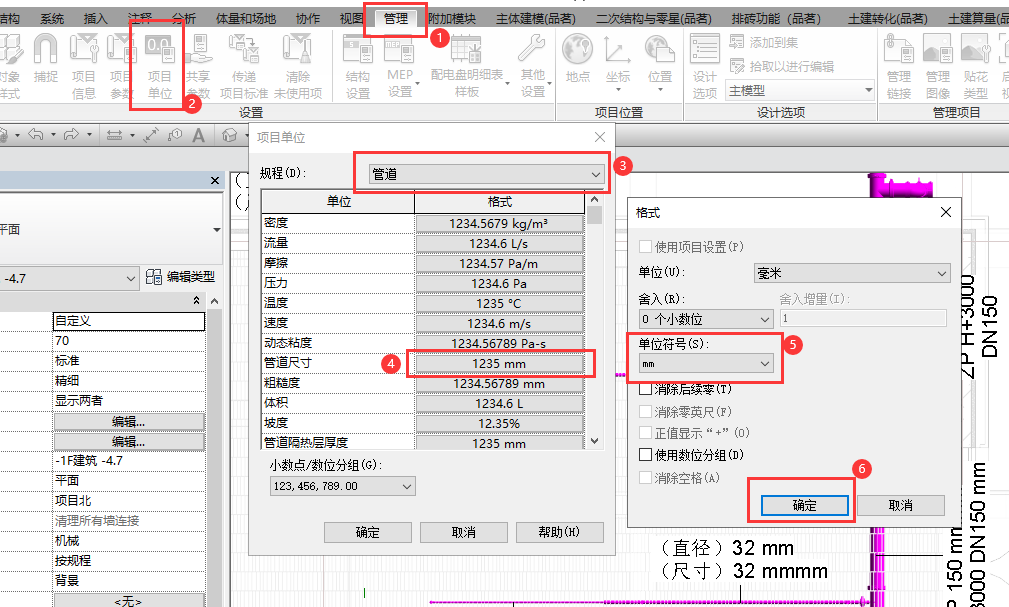Open 其他设置 wrench icon
This screenshot has height=607, width=1009.
click(532, 49)
